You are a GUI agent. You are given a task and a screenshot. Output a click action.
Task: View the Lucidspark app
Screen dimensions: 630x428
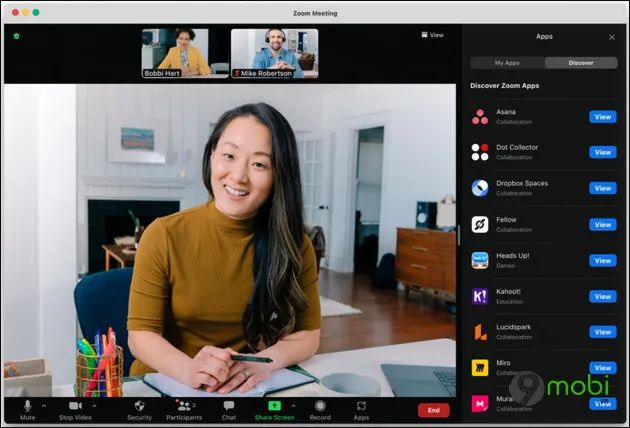(603, 332)
